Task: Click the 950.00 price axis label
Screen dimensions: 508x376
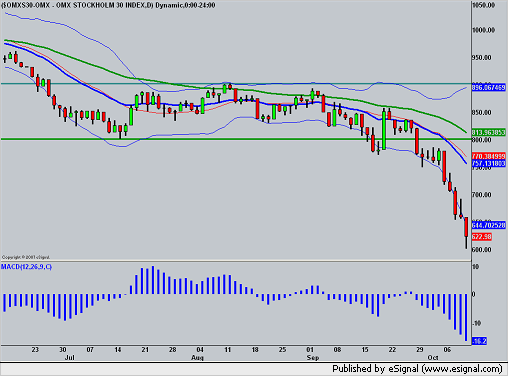Action: click(482, 58)
